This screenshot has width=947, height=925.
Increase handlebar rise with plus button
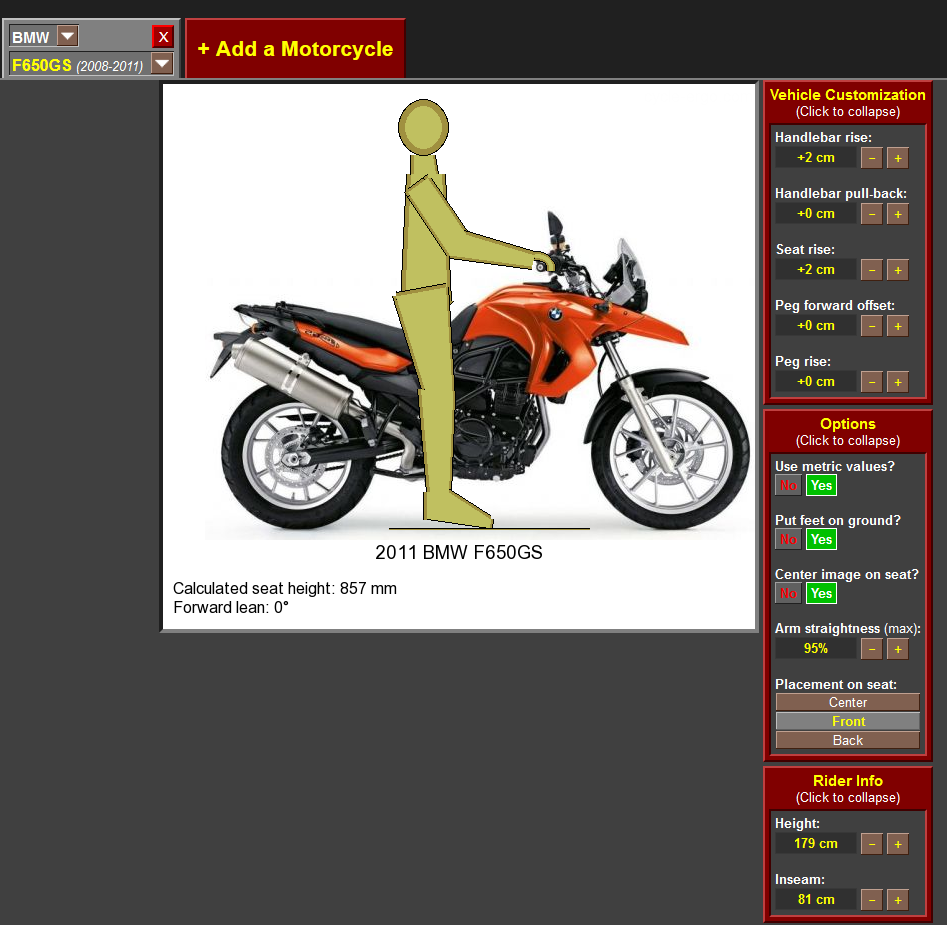click(897, 158)
